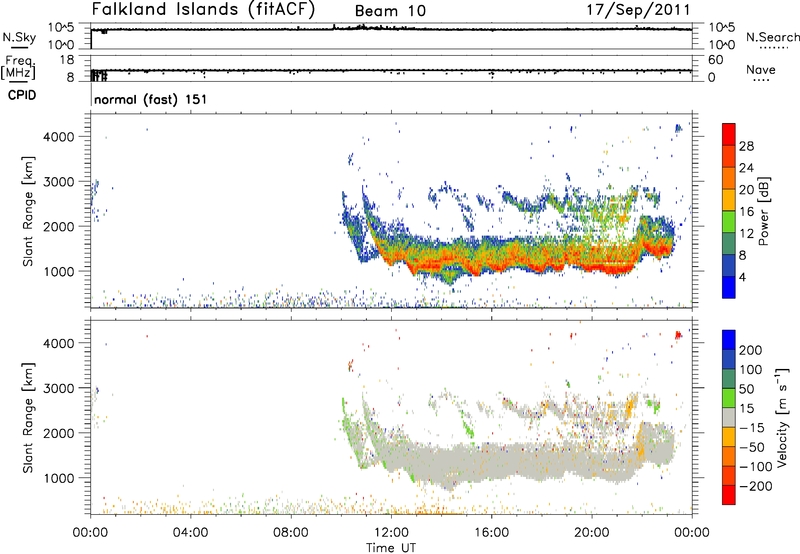The image size is (800, 554).
Task: Click the '4000' tick of the power panel
Action: [59, 137]
